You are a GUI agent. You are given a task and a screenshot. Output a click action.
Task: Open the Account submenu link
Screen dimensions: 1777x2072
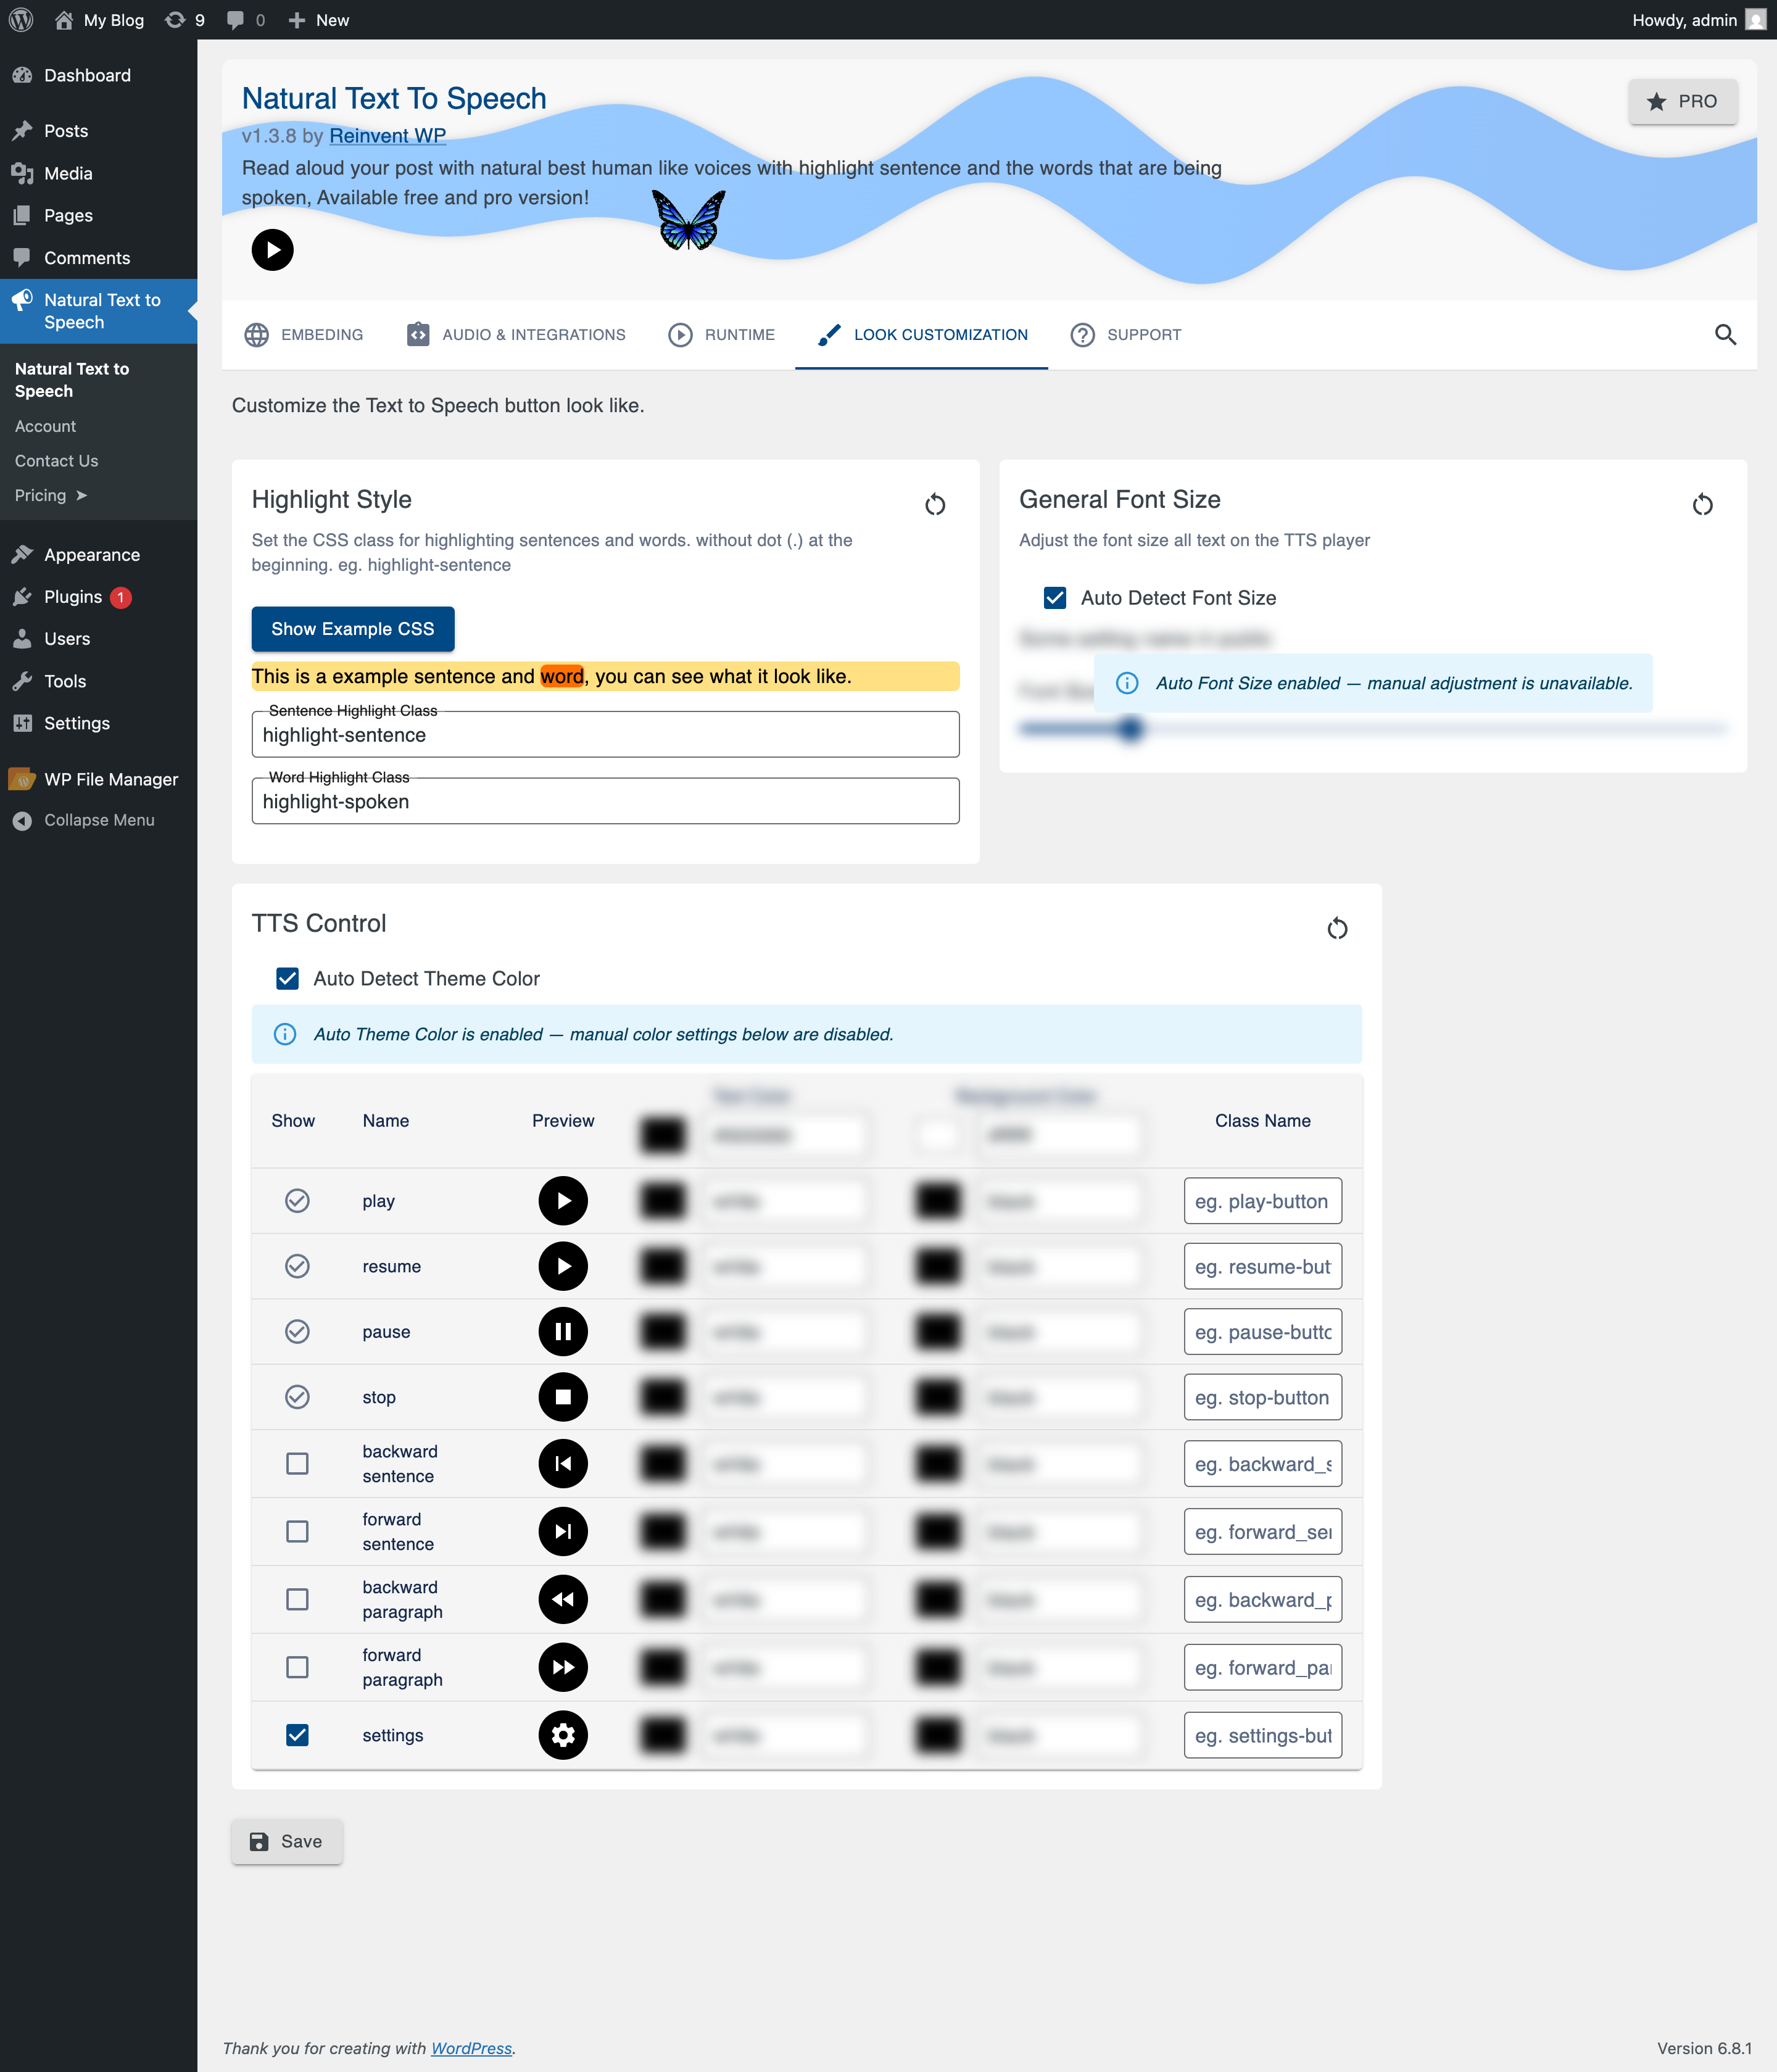[46, 427]
